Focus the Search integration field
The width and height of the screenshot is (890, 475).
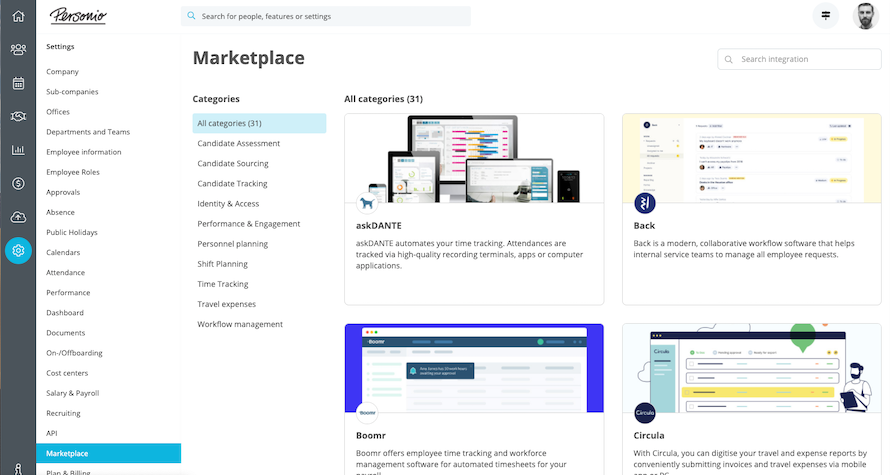pyautogui.click(x=799, y=59)
